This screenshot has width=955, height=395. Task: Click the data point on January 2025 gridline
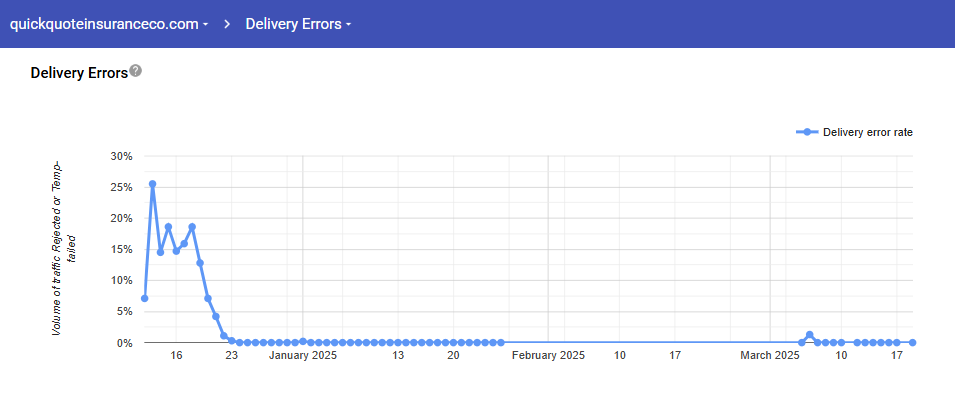pos(303,341)
